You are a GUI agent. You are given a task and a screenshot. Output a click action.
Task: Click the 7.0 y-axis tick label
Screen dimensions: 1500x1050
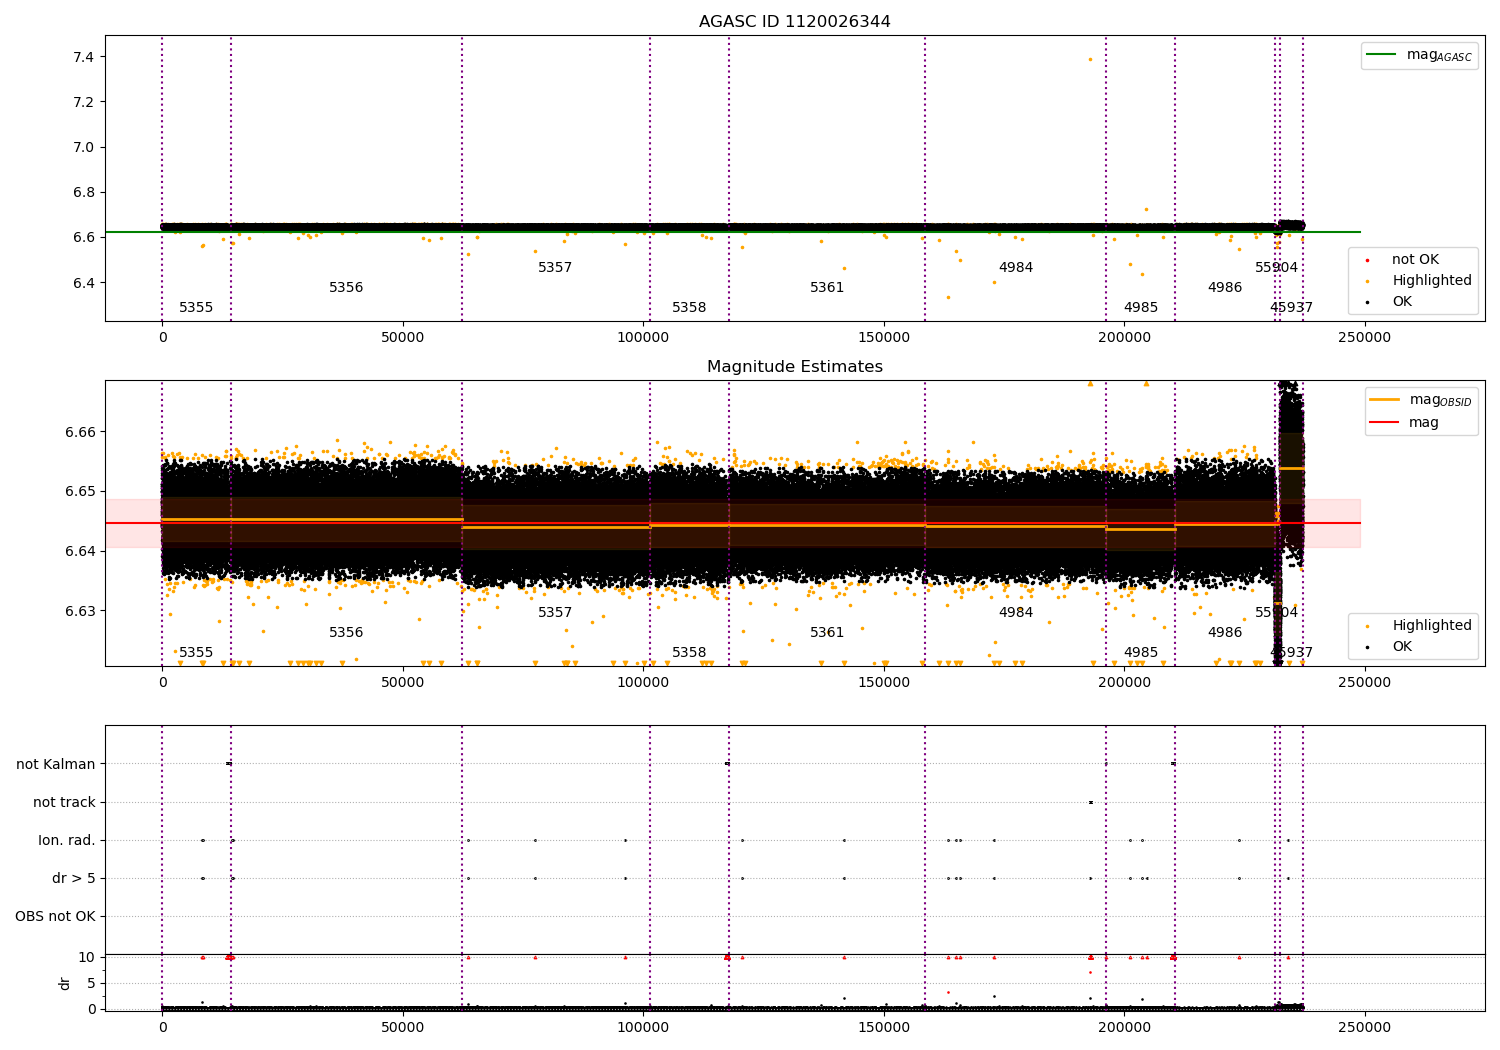click(83, 147)
